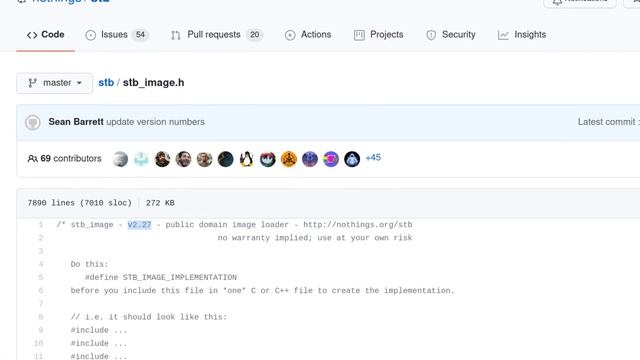Open the Pull requests tab
The width and height of the screenshot is (640, 360).
click(x=217, y=35)
